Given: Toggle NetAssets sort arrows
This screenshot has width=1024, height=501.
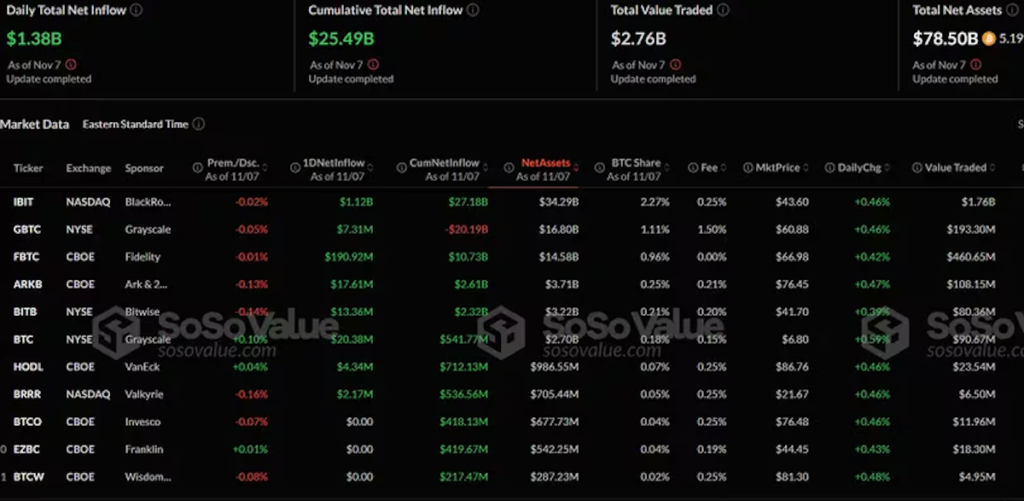Looking at the screenshot, I should pos(576,168).
